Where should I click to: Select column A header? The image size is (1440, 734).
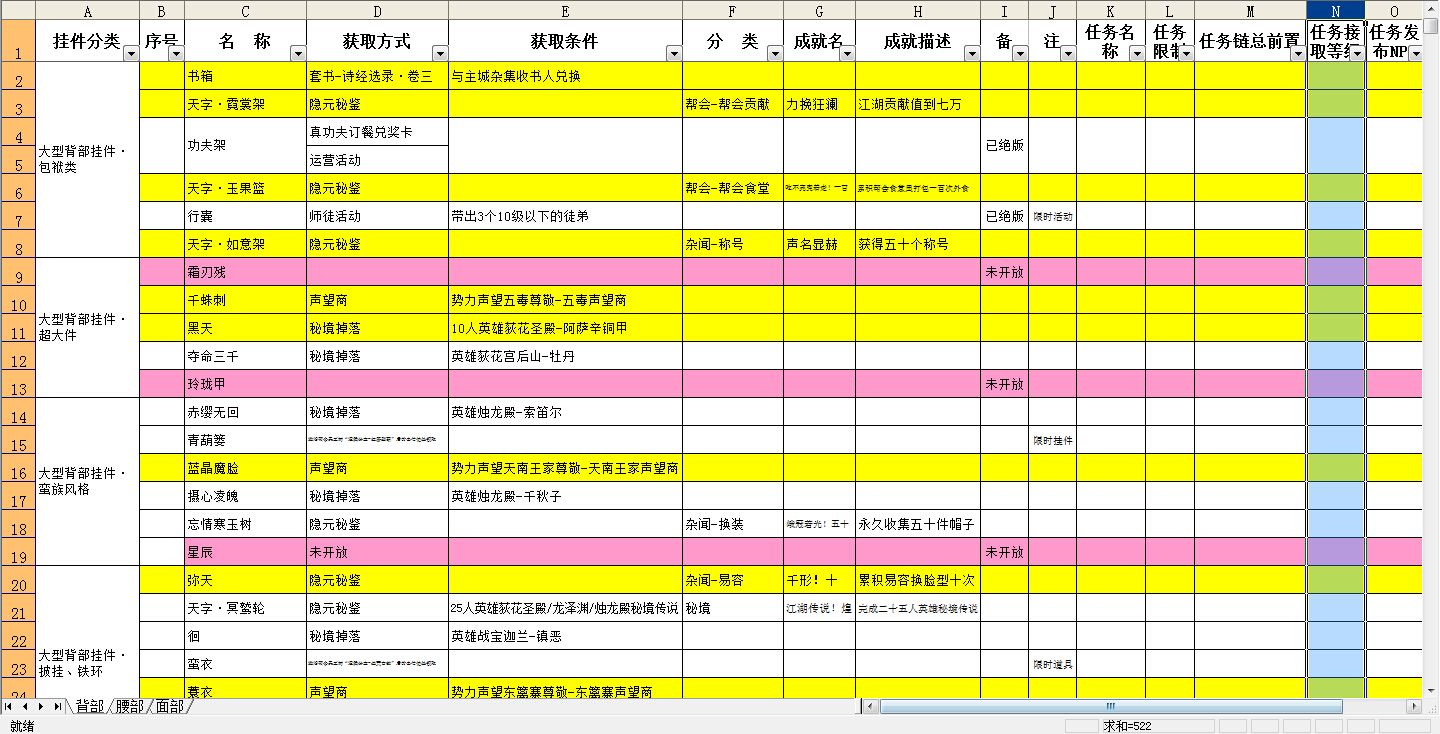(88, 10)
